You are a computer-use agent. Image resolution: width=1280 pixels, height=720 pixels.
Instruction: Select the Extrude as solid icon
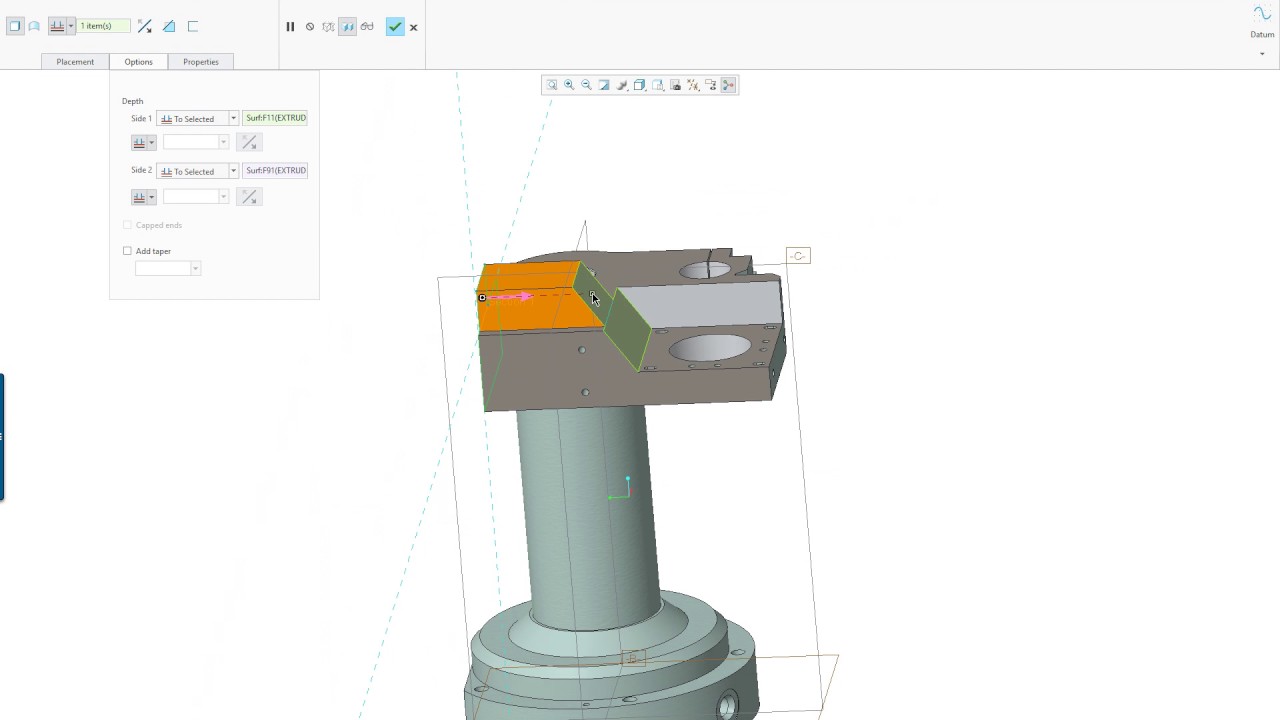15,26
